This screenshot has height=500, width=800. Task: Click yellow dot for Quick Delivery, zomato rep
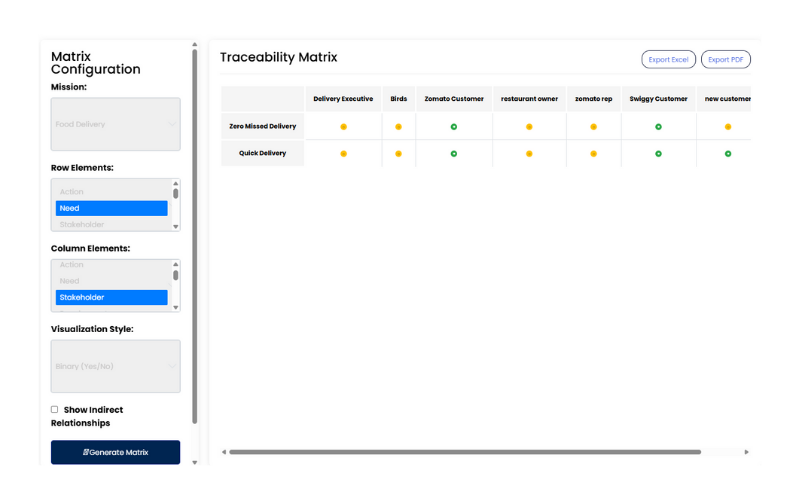[x=593, y=154]
